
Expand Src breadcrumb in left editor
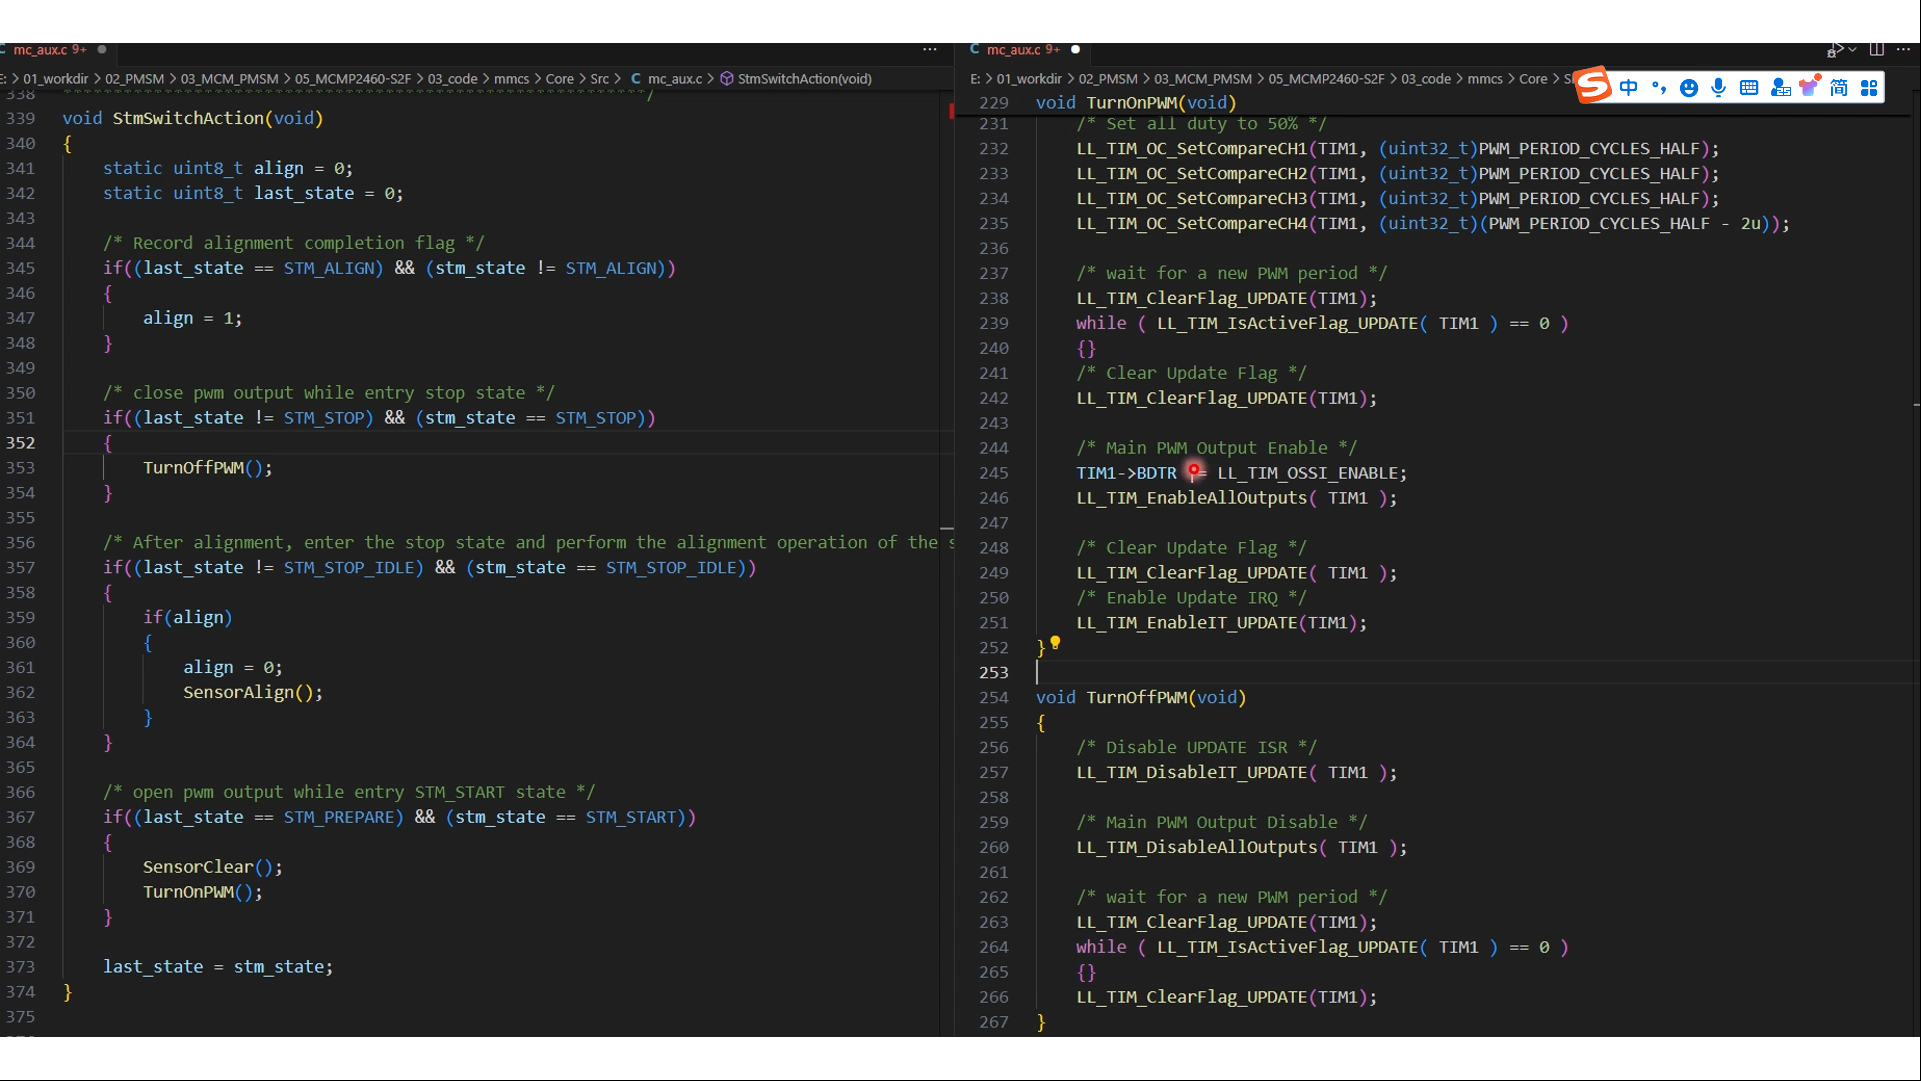pyautogui.click(x=599, y=79)
